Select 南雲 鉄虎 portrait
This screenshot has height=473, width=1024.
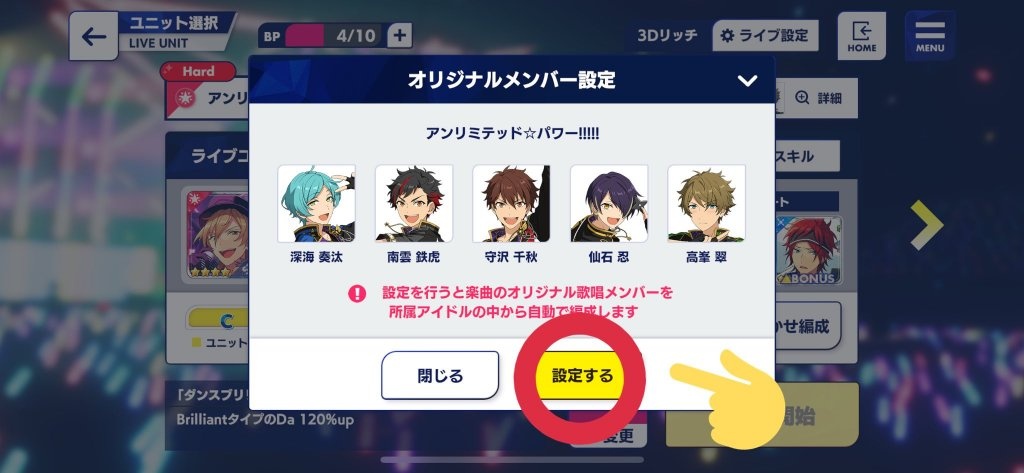click(413, 204)
